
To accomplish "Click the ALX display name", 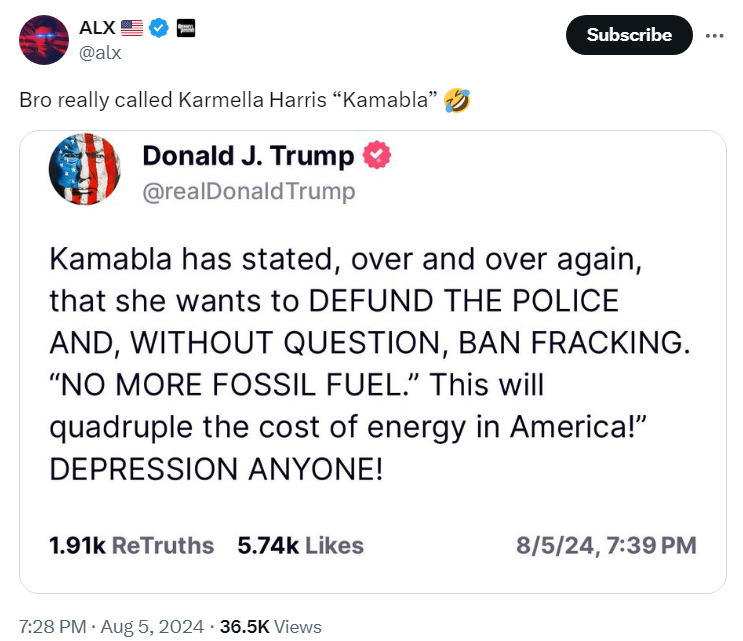I will tap(97, 28).
